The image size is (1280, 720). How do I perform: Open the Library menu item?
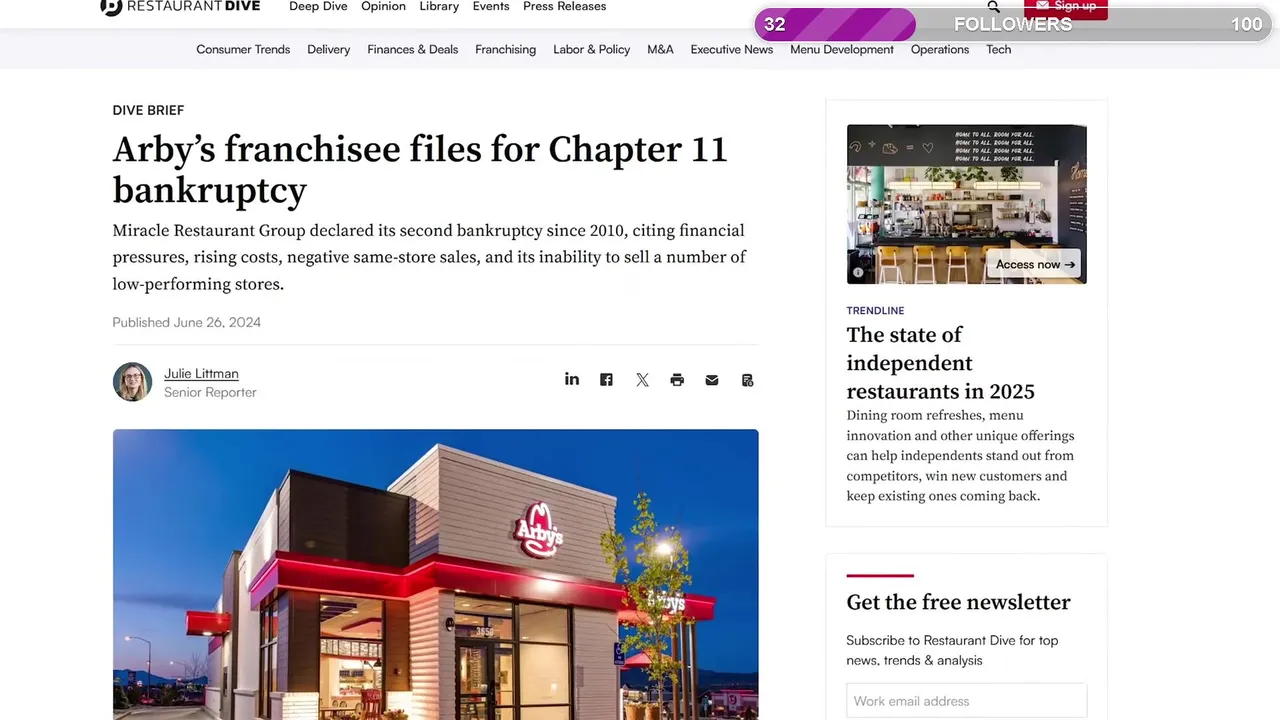[x=439, y=6]
